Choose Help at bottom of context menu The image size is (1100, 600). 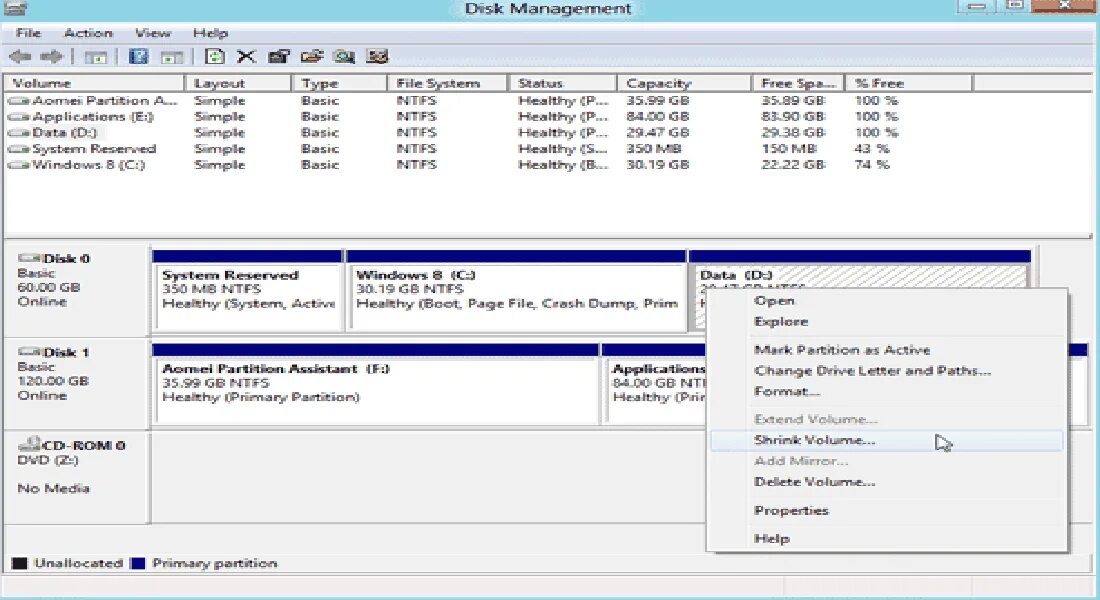(x=772, y=538)
